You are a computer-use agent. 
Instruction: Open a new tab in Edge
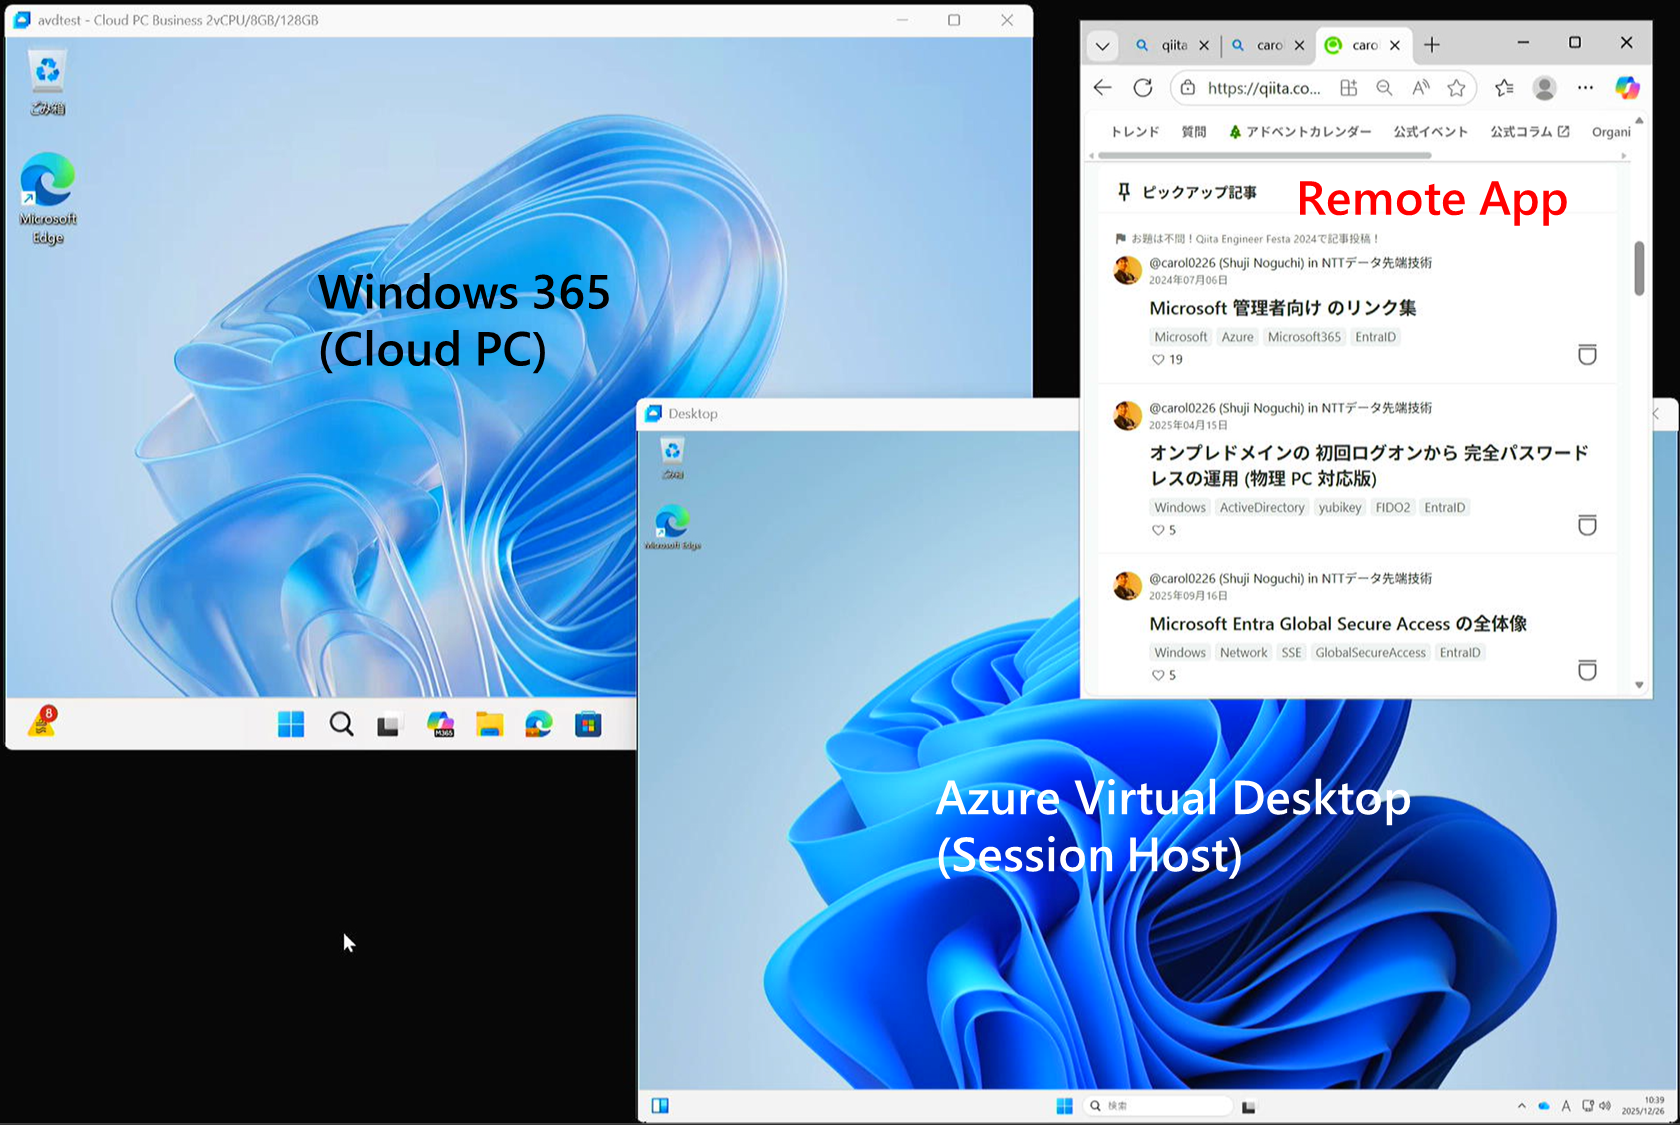[1432, 45]
